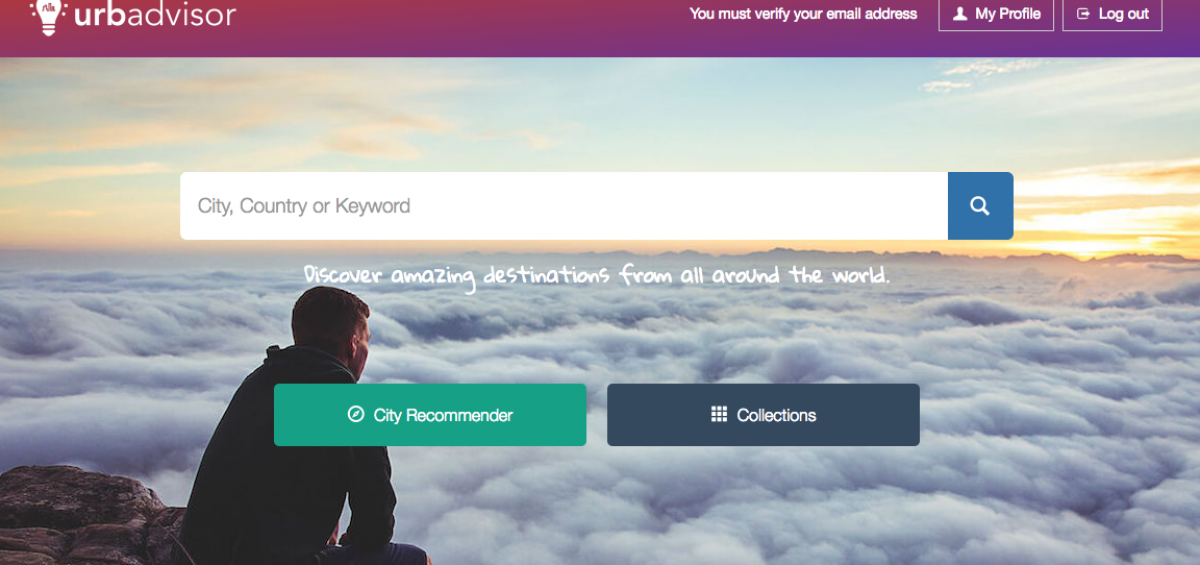Click the verify your email address notice
The width and height of the screenshot is (1200, 565).
click(x=803, y=14)
